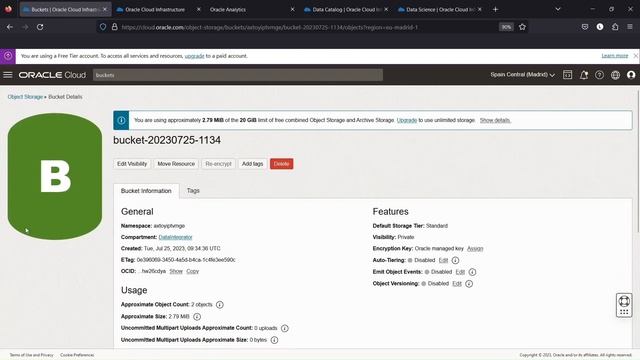Open a new browser tab with plus button
This screenshot has width=640, height=360.
point(496,9)
